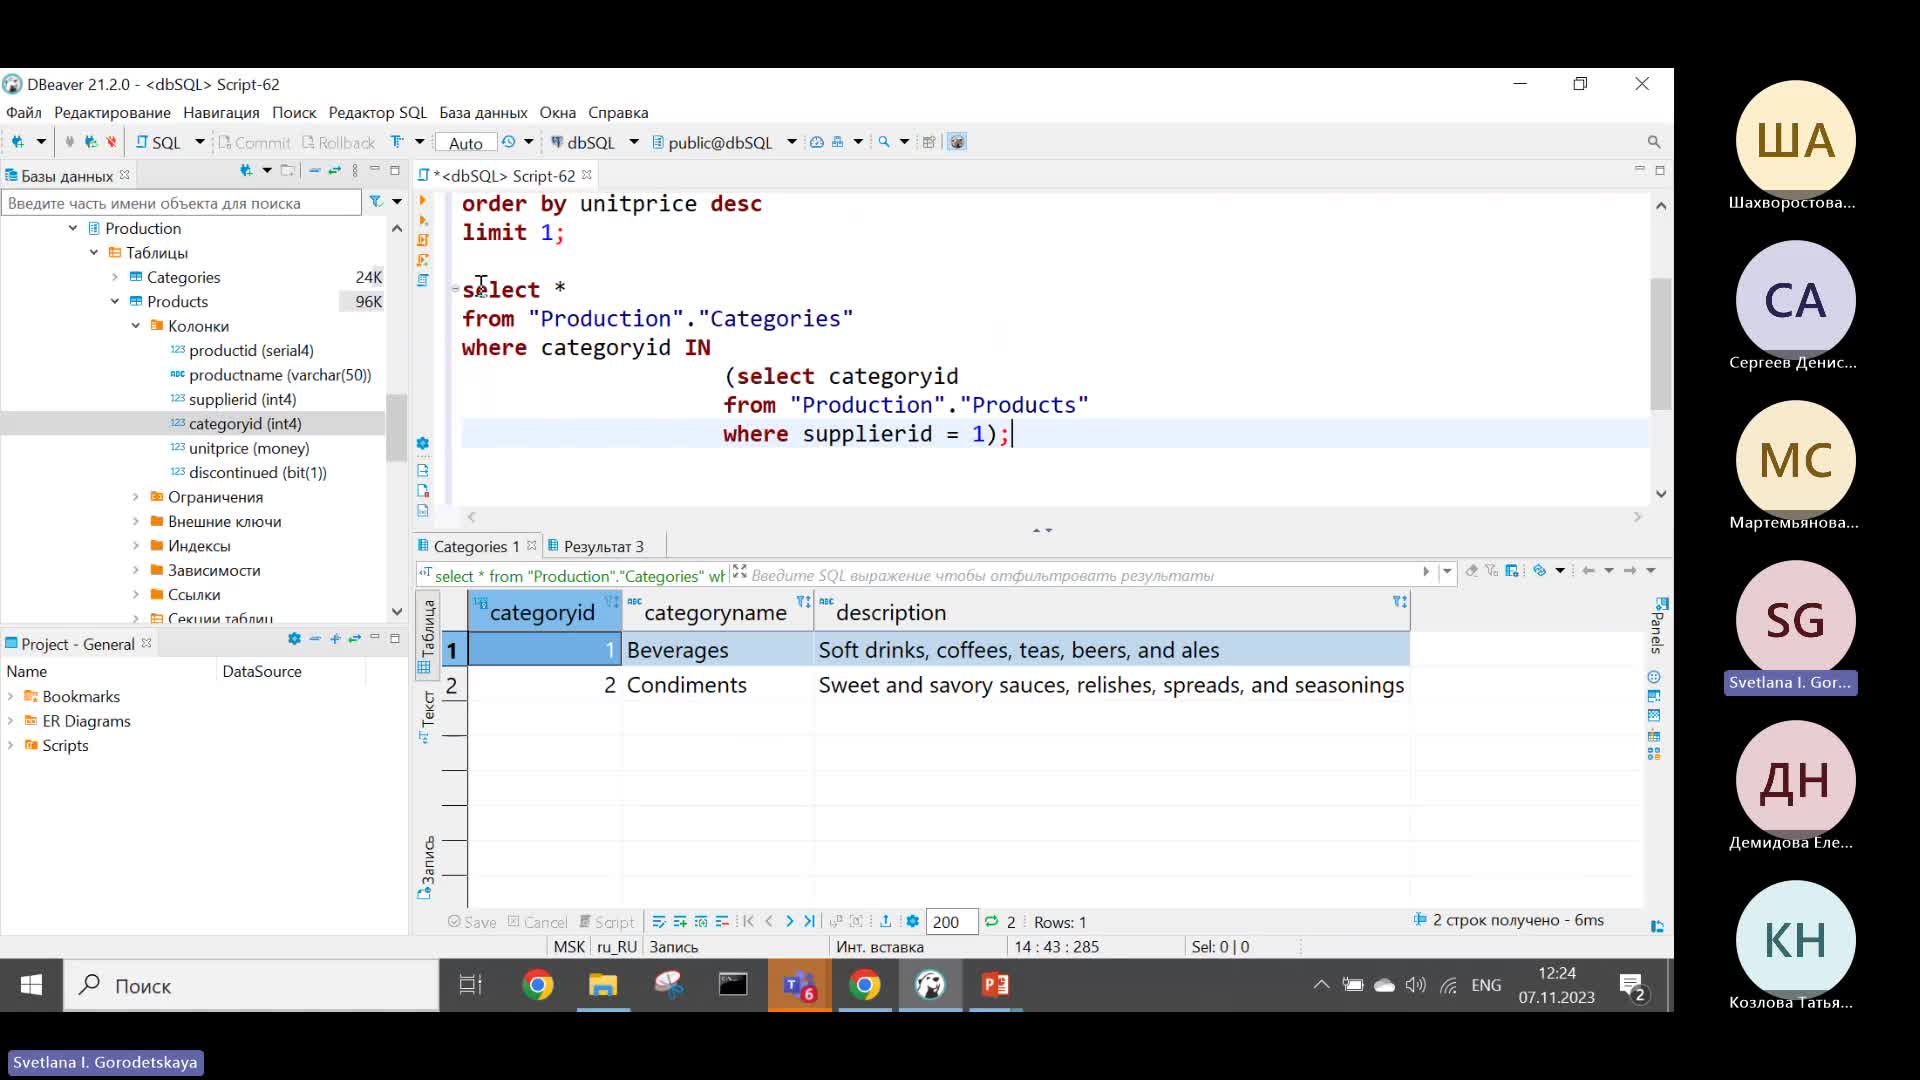The image size is (1920, 1080).
Task: Click the collapse-all icon in navigator header
Action: point(314,171)
